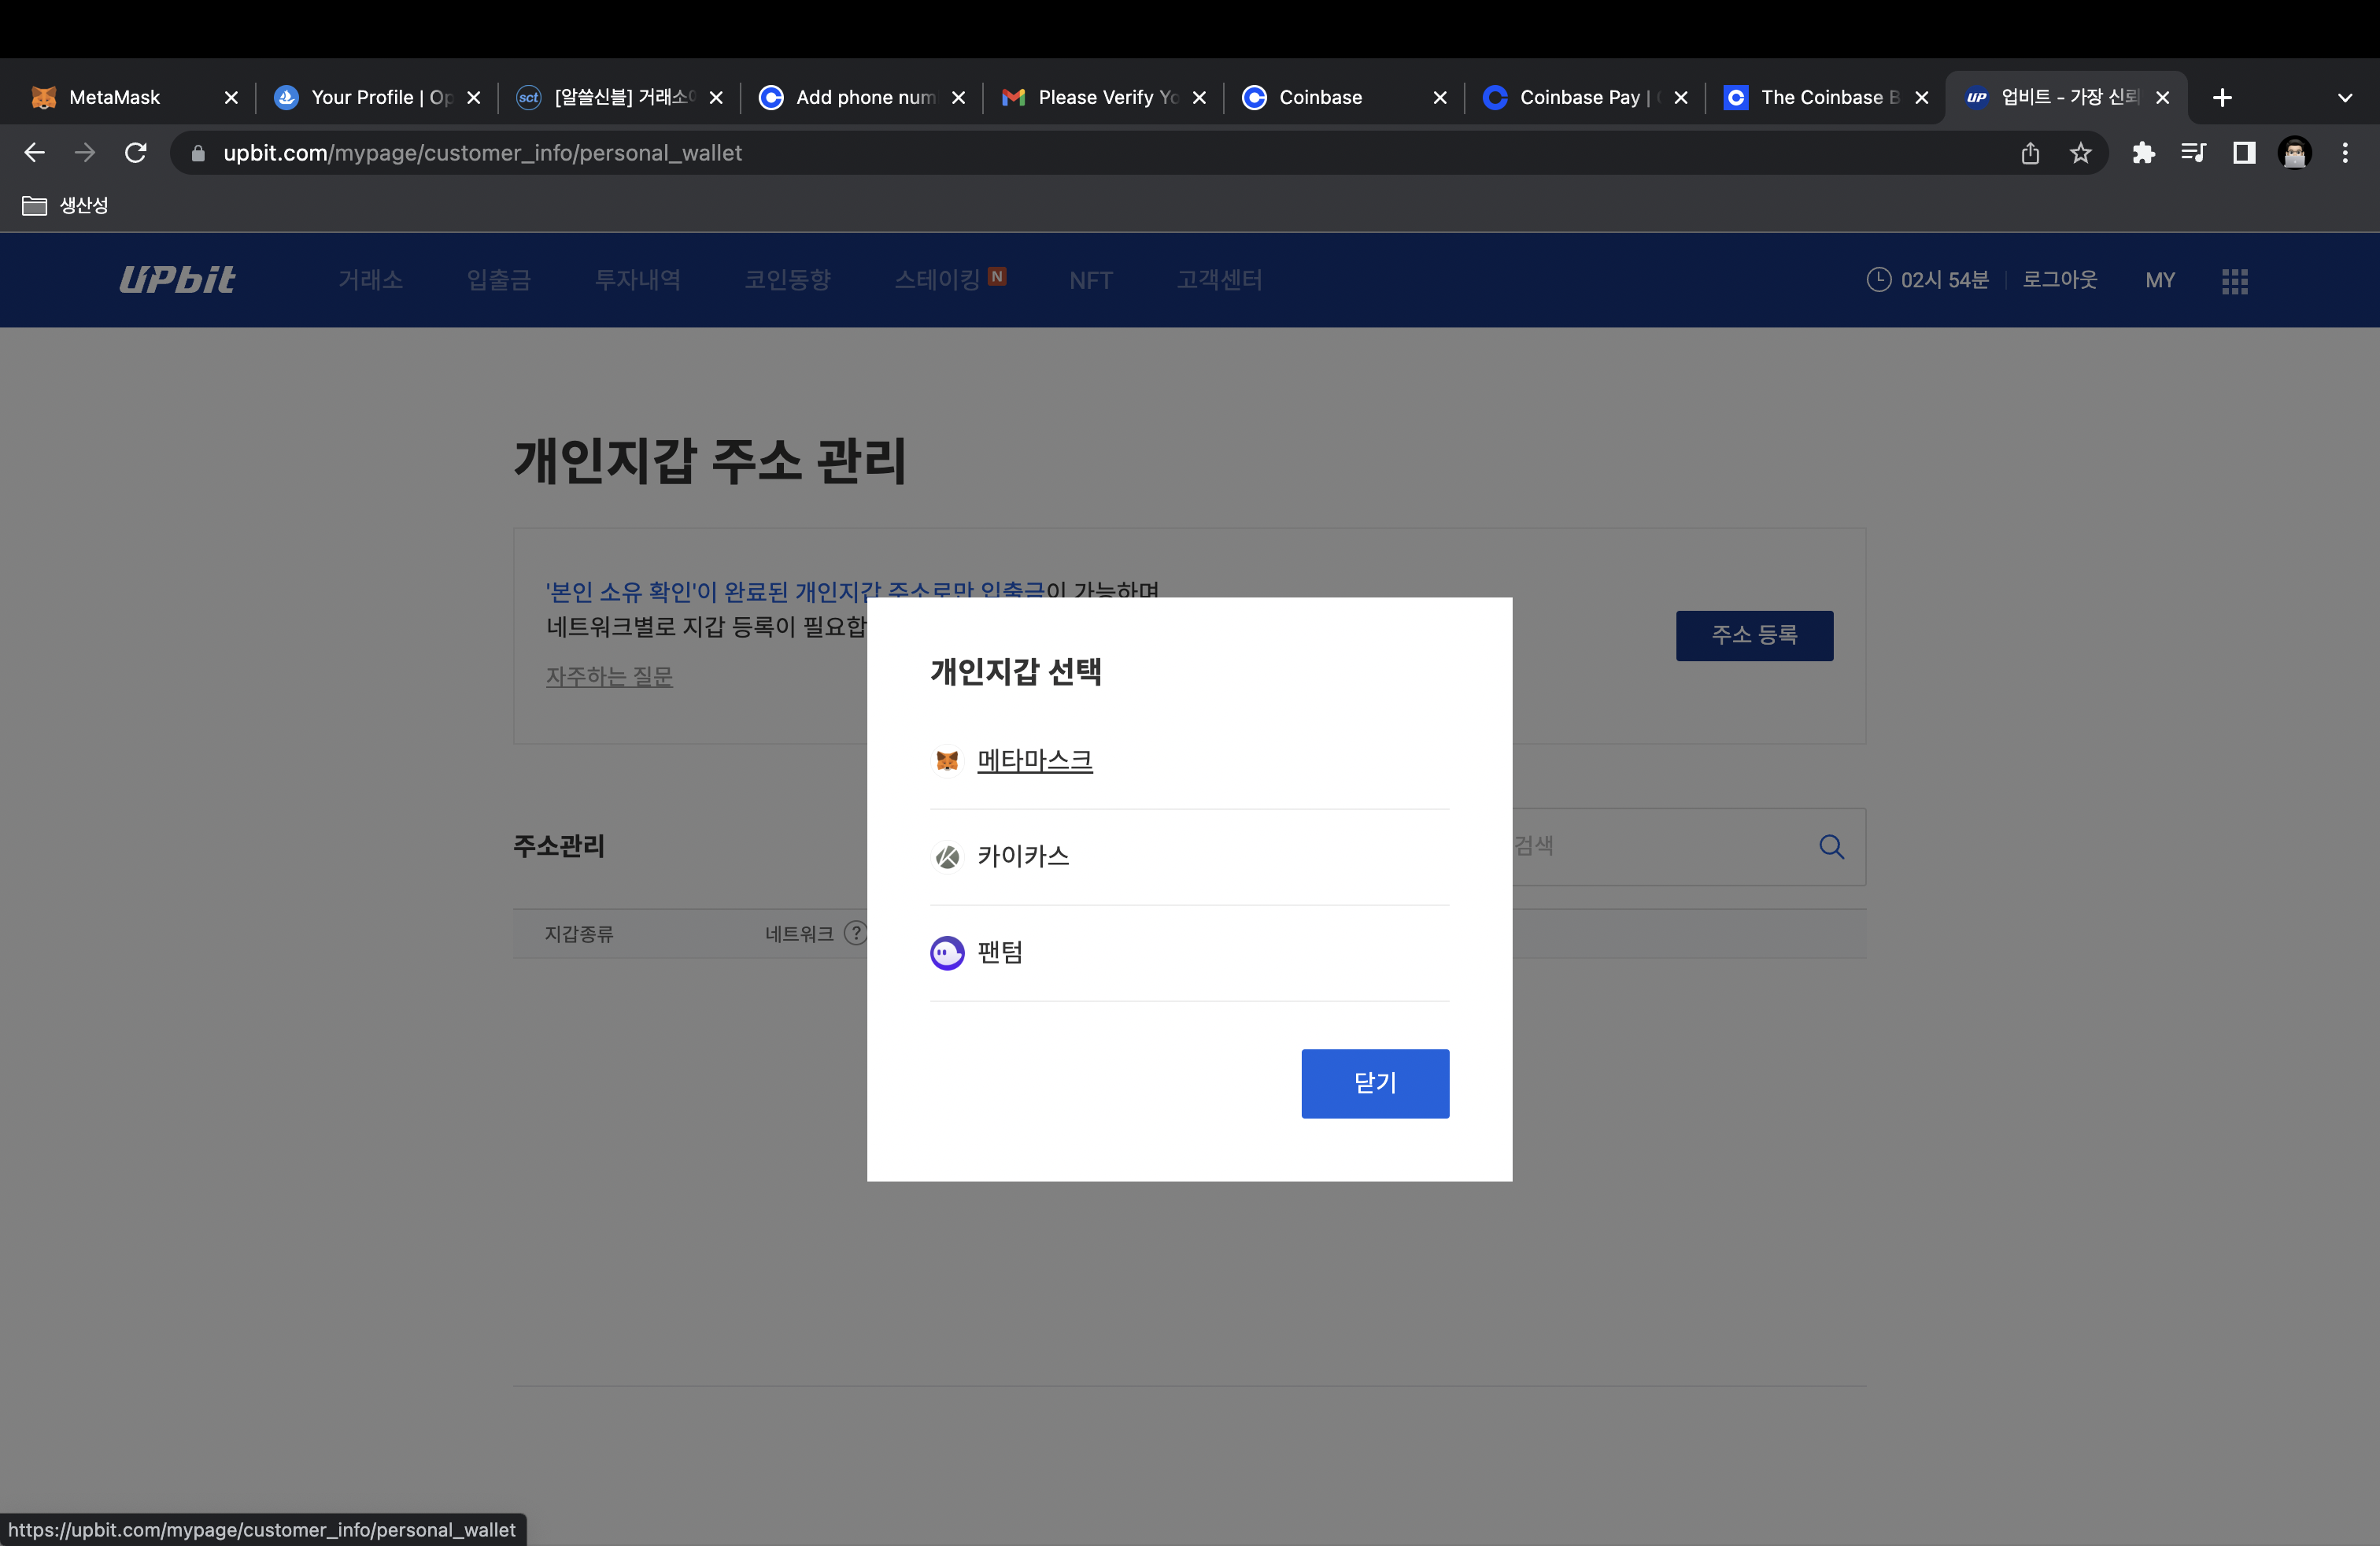Click the 주소 등록 button
This screenshot has height=1546, width=2380.
click(1754, 635)
